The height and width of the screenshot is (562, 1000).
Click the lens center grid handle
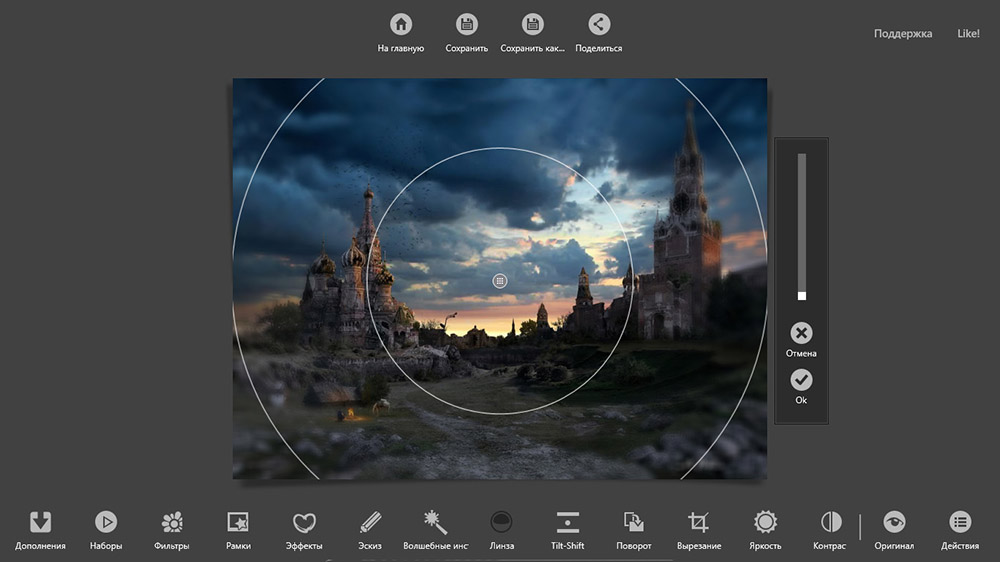pos(500,281)
